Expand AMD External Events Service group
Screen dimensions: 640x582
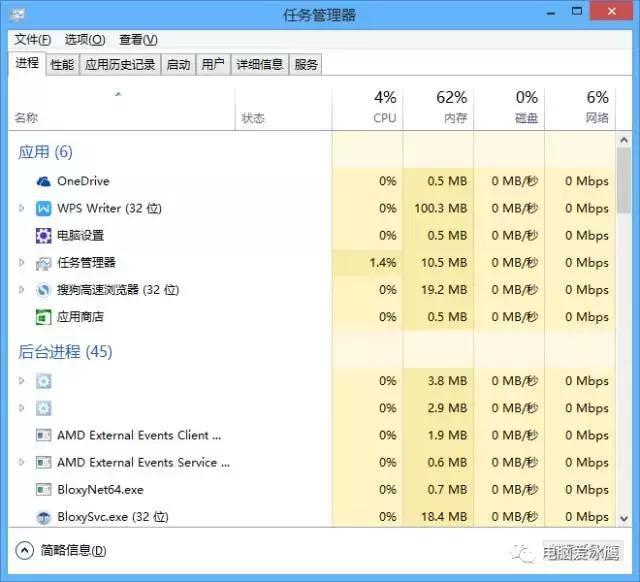(x=22, y=462)
